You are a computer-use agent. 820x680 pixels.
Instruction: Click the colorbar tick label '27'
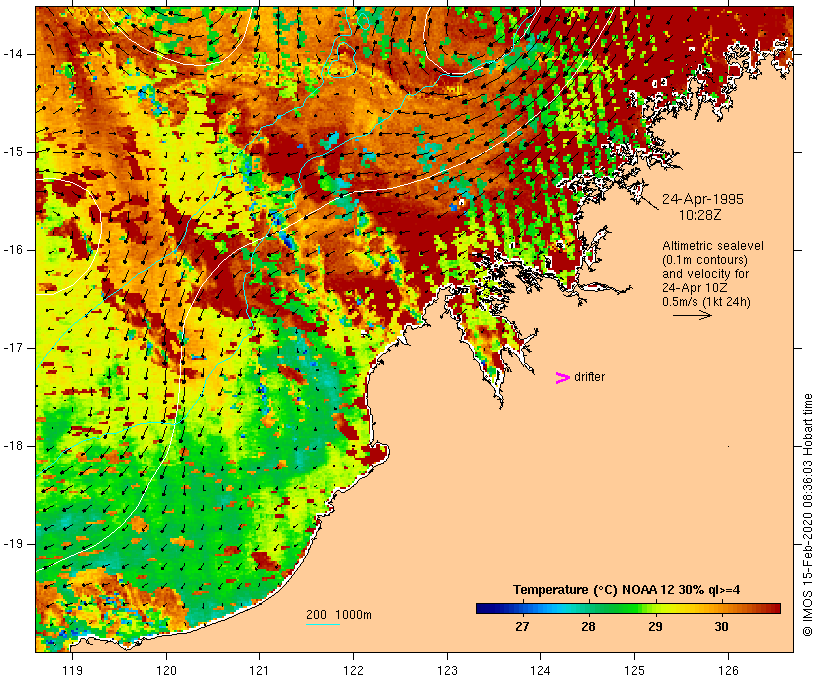coord(522,627)
